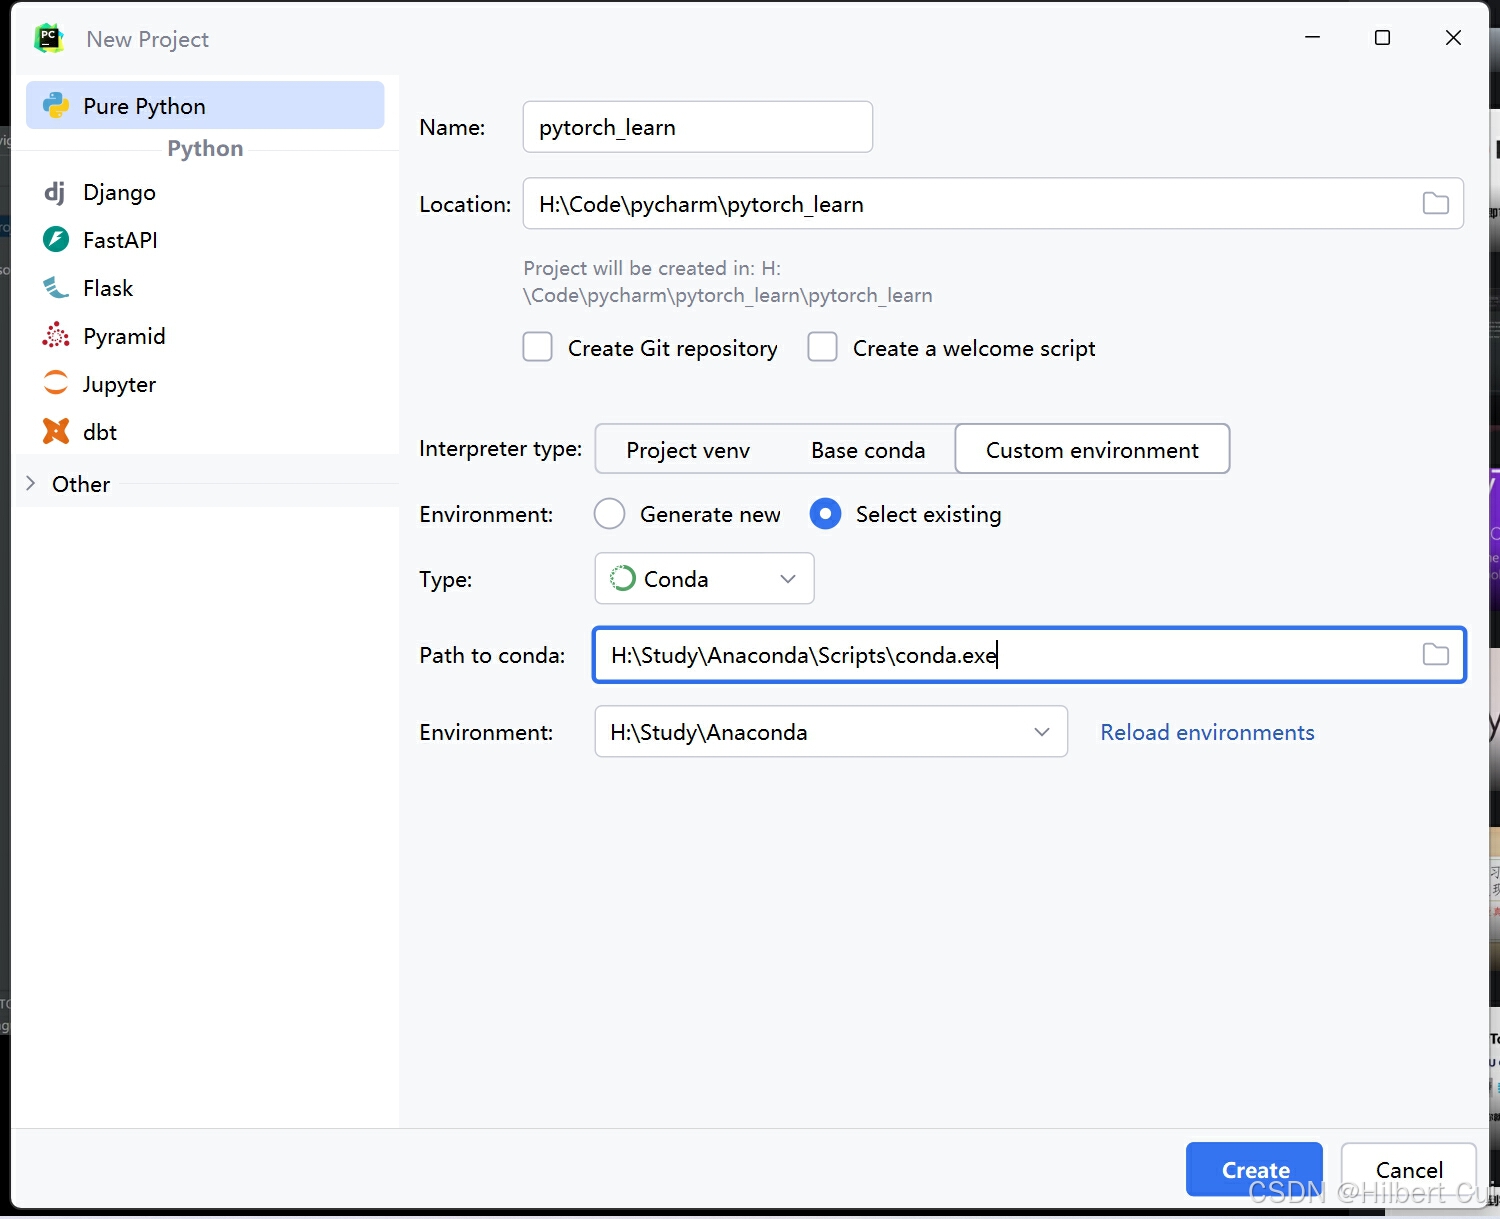
Task: Browse folder icon in Location field
Action: pyautogui.click(x=1436, y=203)
